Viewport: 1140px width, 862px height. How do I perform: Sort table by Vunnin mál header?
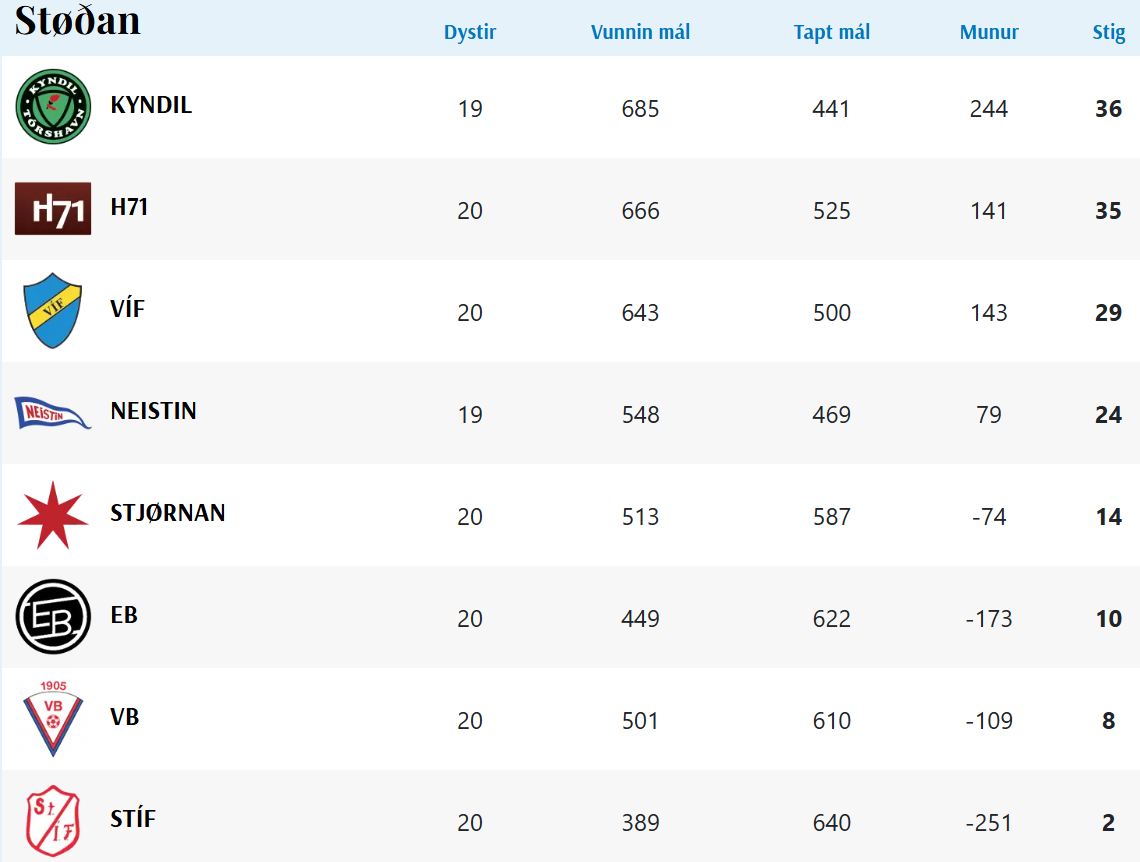(640, 32)
